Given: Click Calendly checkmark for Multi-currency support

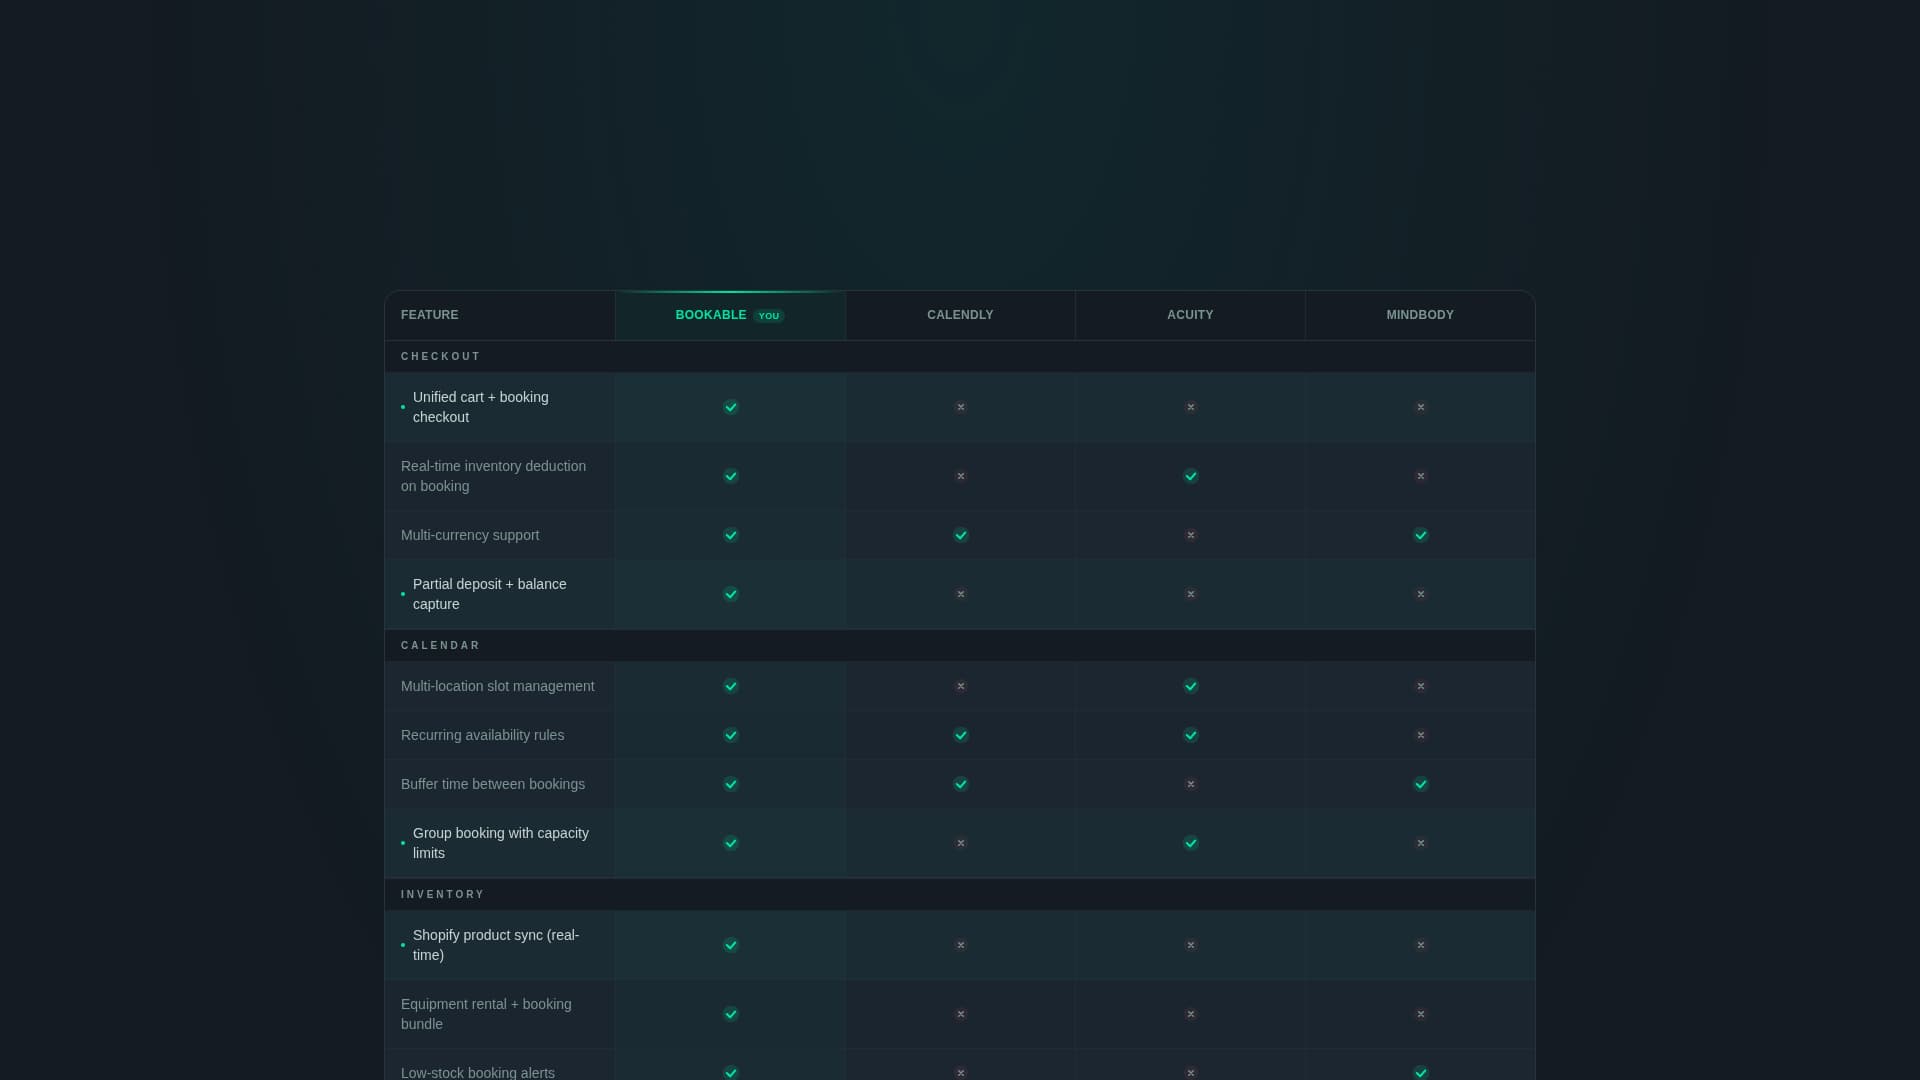Looking at the screenshot, I should [961, 535].
